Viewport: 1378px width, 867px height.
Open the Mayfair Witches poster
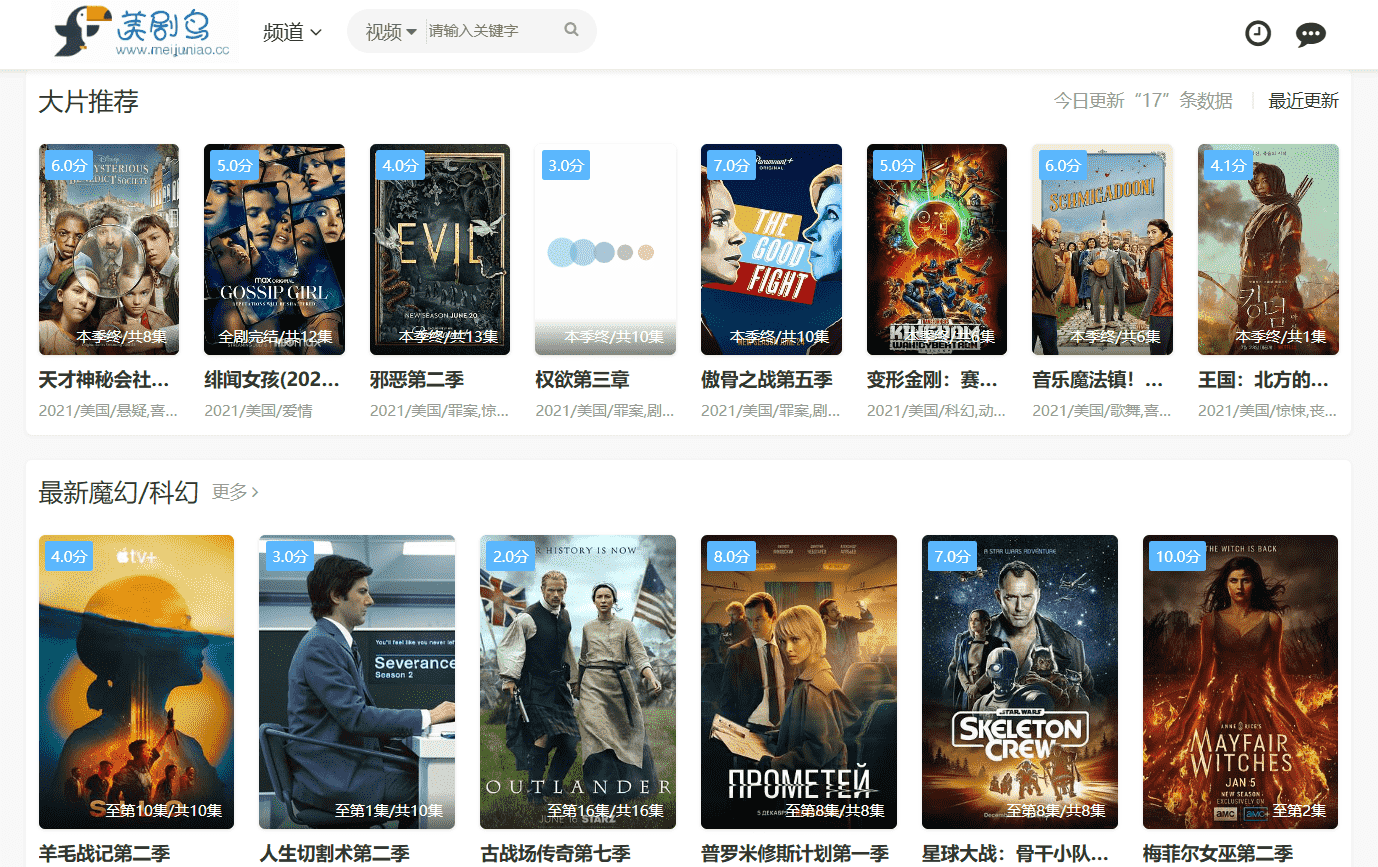tap(1240, 682)
